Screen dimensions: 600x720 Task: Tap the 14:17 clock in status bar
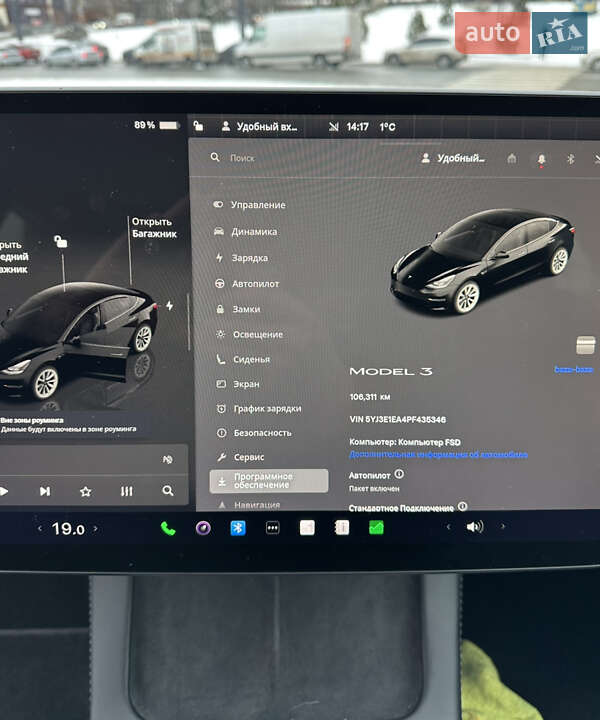[357, 127]
